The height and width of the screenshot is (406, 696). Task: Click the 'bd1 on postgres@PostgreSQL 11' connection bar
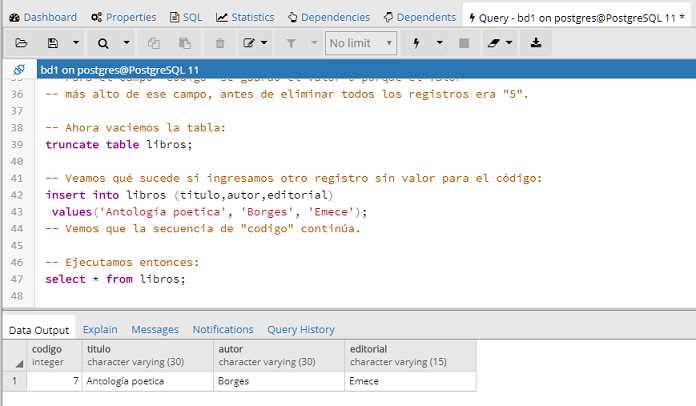tap(366, 70)
